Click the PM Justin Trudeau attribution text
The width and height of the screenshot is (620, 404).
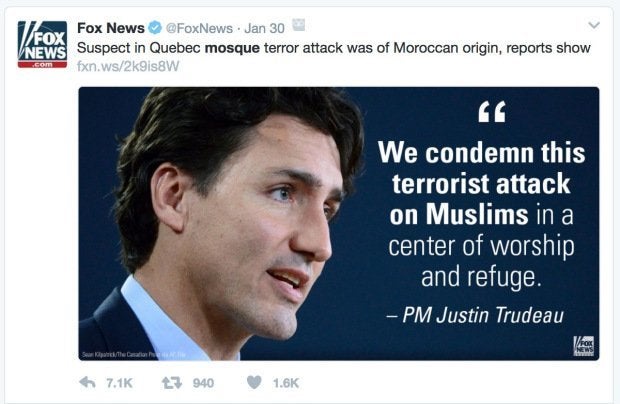(475, 315)
